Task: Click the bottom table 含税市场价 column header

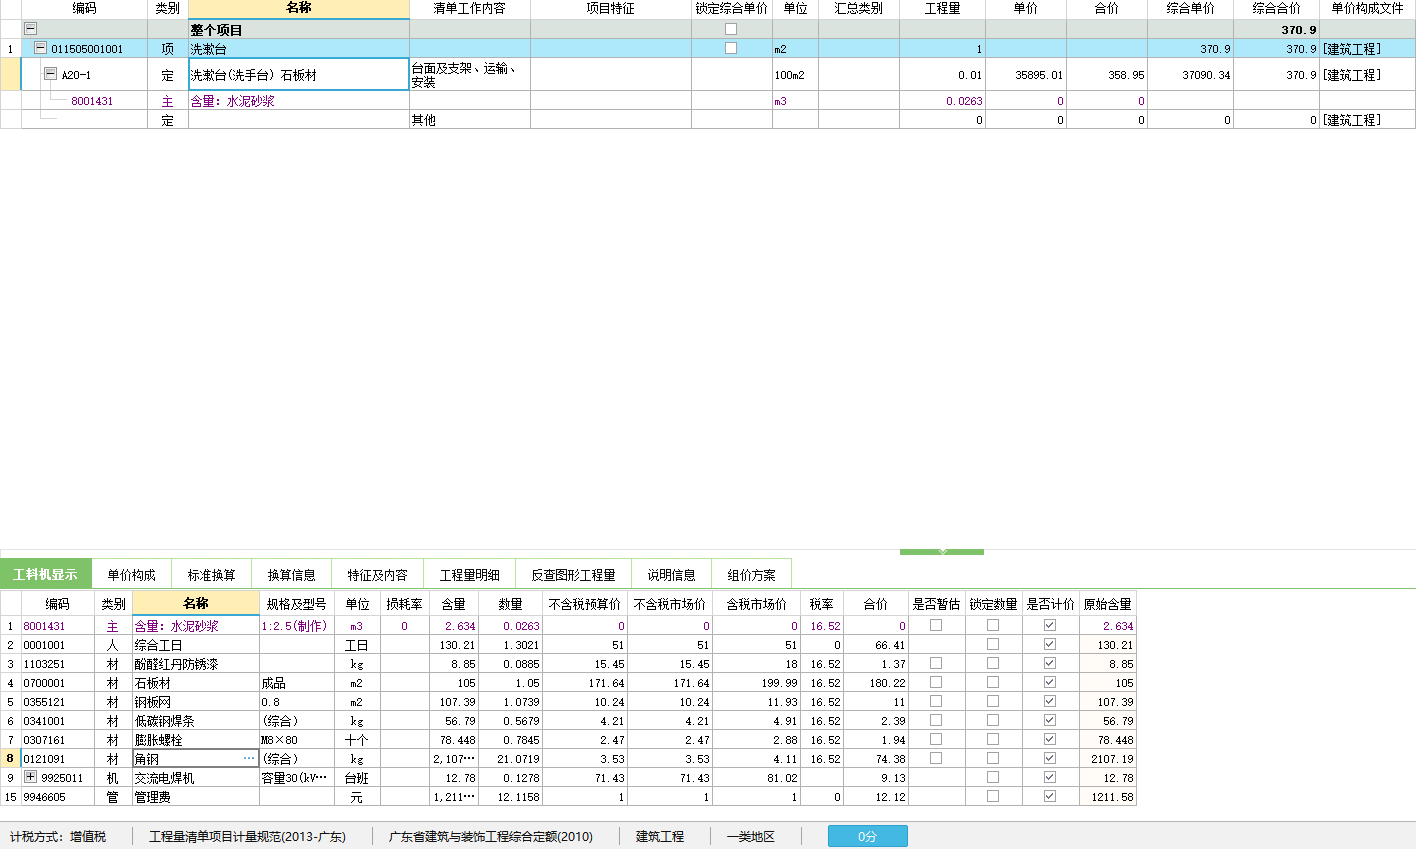Action: [x=757, y=604]
